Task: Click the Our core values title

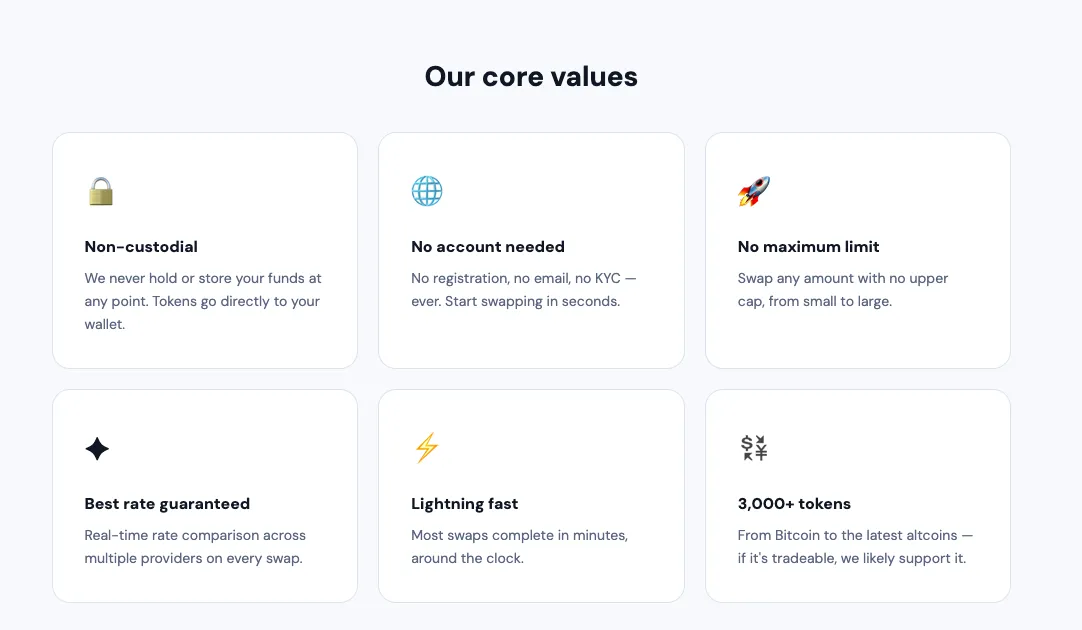Action: [x=531, y=77]
